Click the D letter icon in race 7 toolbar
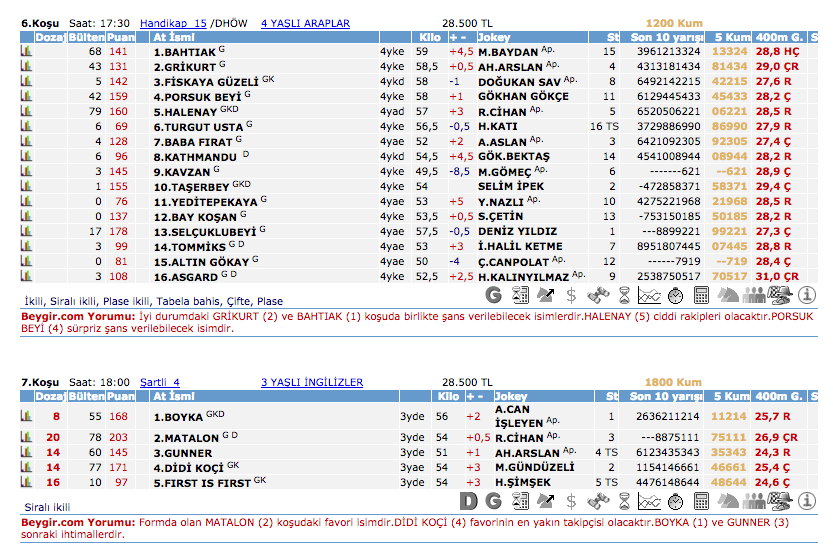 click(x=468, y=500)
